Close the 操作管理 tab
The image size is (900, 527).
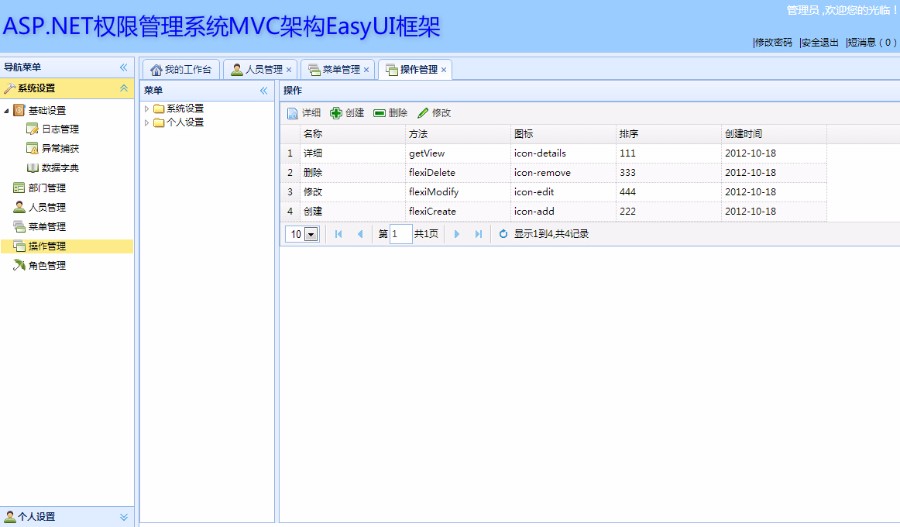[x=444, y=70]
